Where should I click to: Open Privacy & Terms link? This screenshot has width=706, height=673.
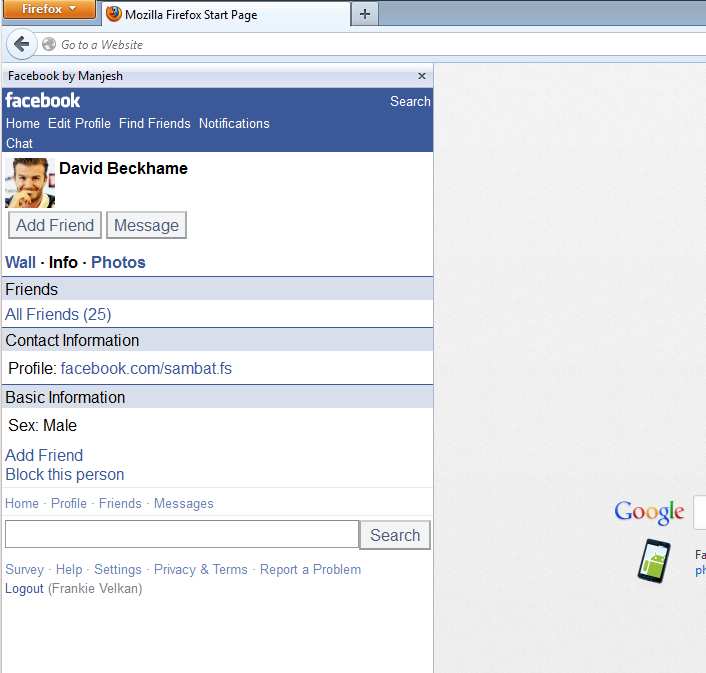pos(200,569)
